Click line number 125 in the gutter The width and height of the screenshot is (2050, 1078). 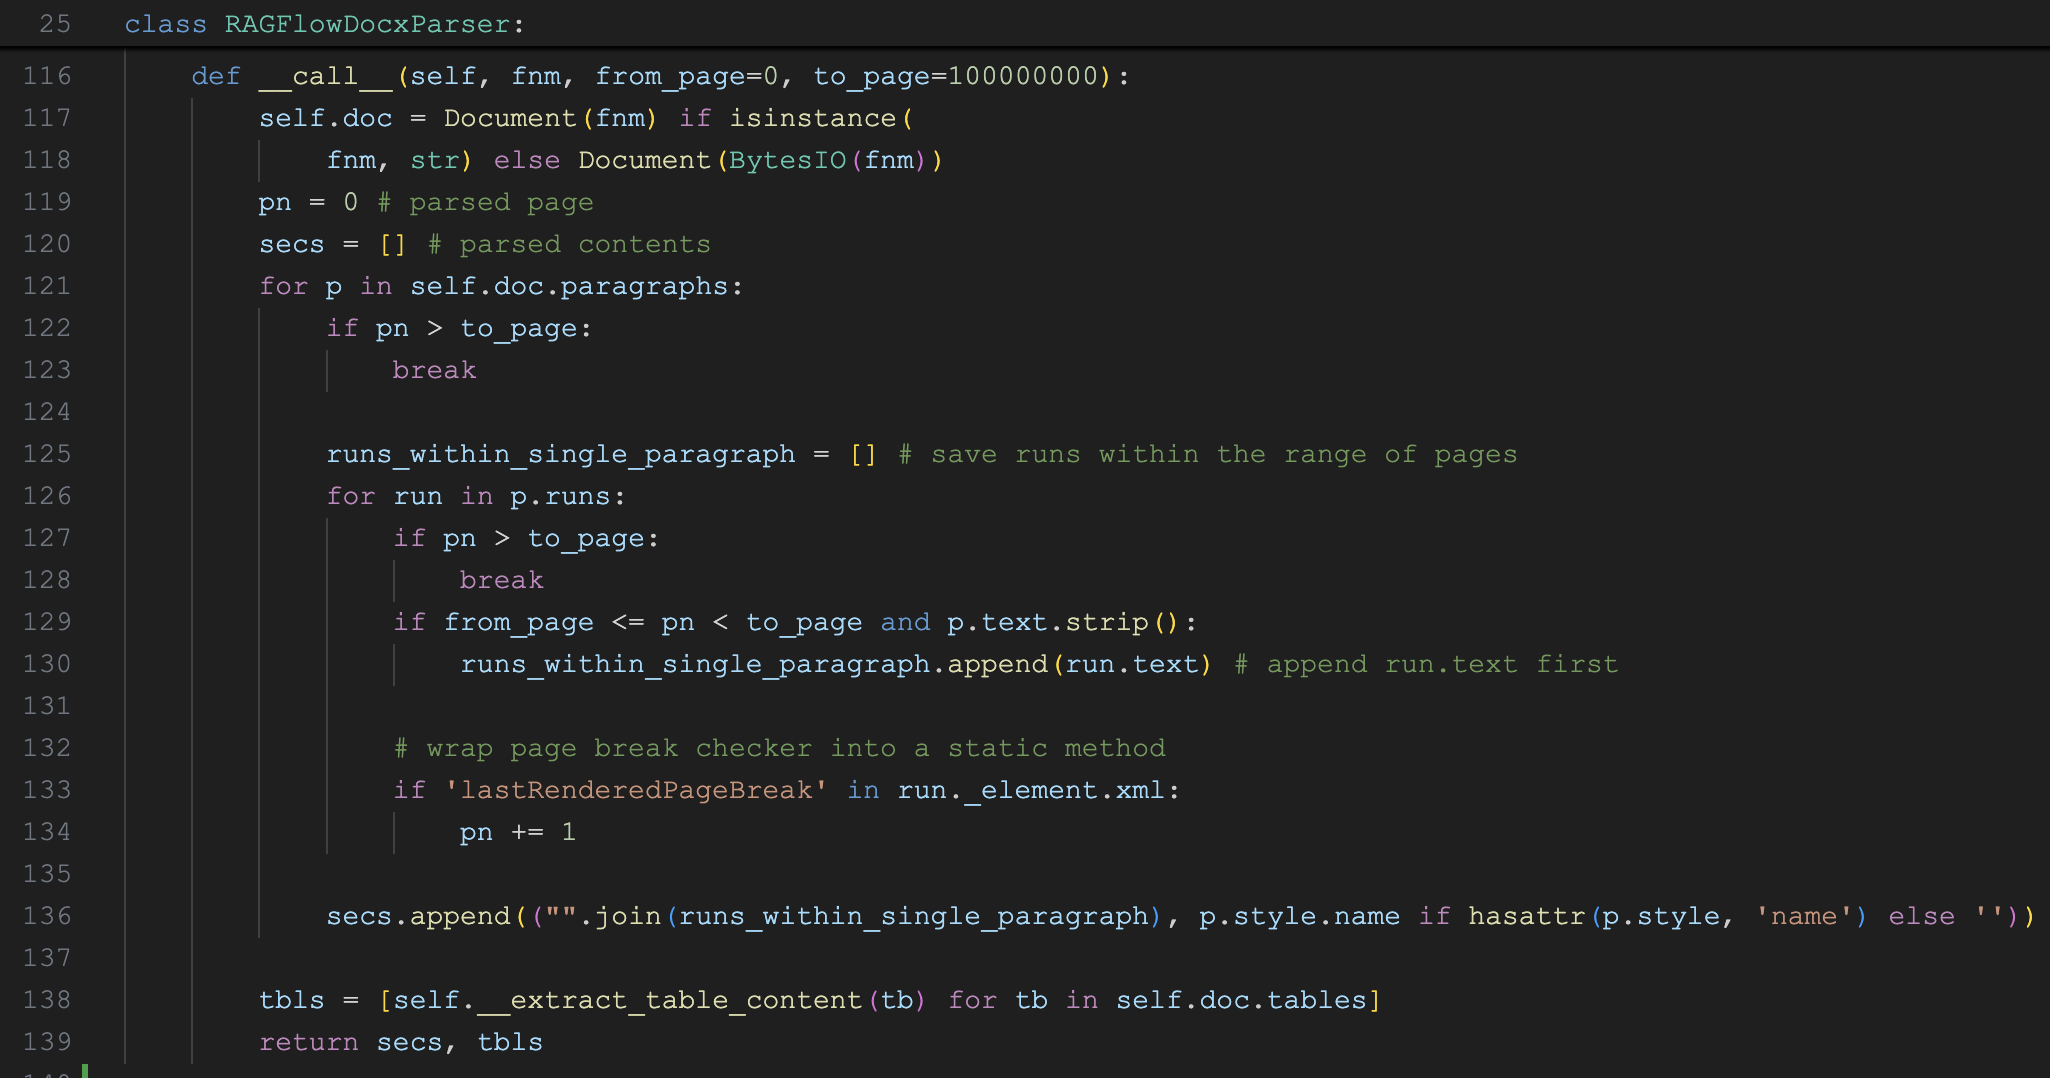click(47, 454)
